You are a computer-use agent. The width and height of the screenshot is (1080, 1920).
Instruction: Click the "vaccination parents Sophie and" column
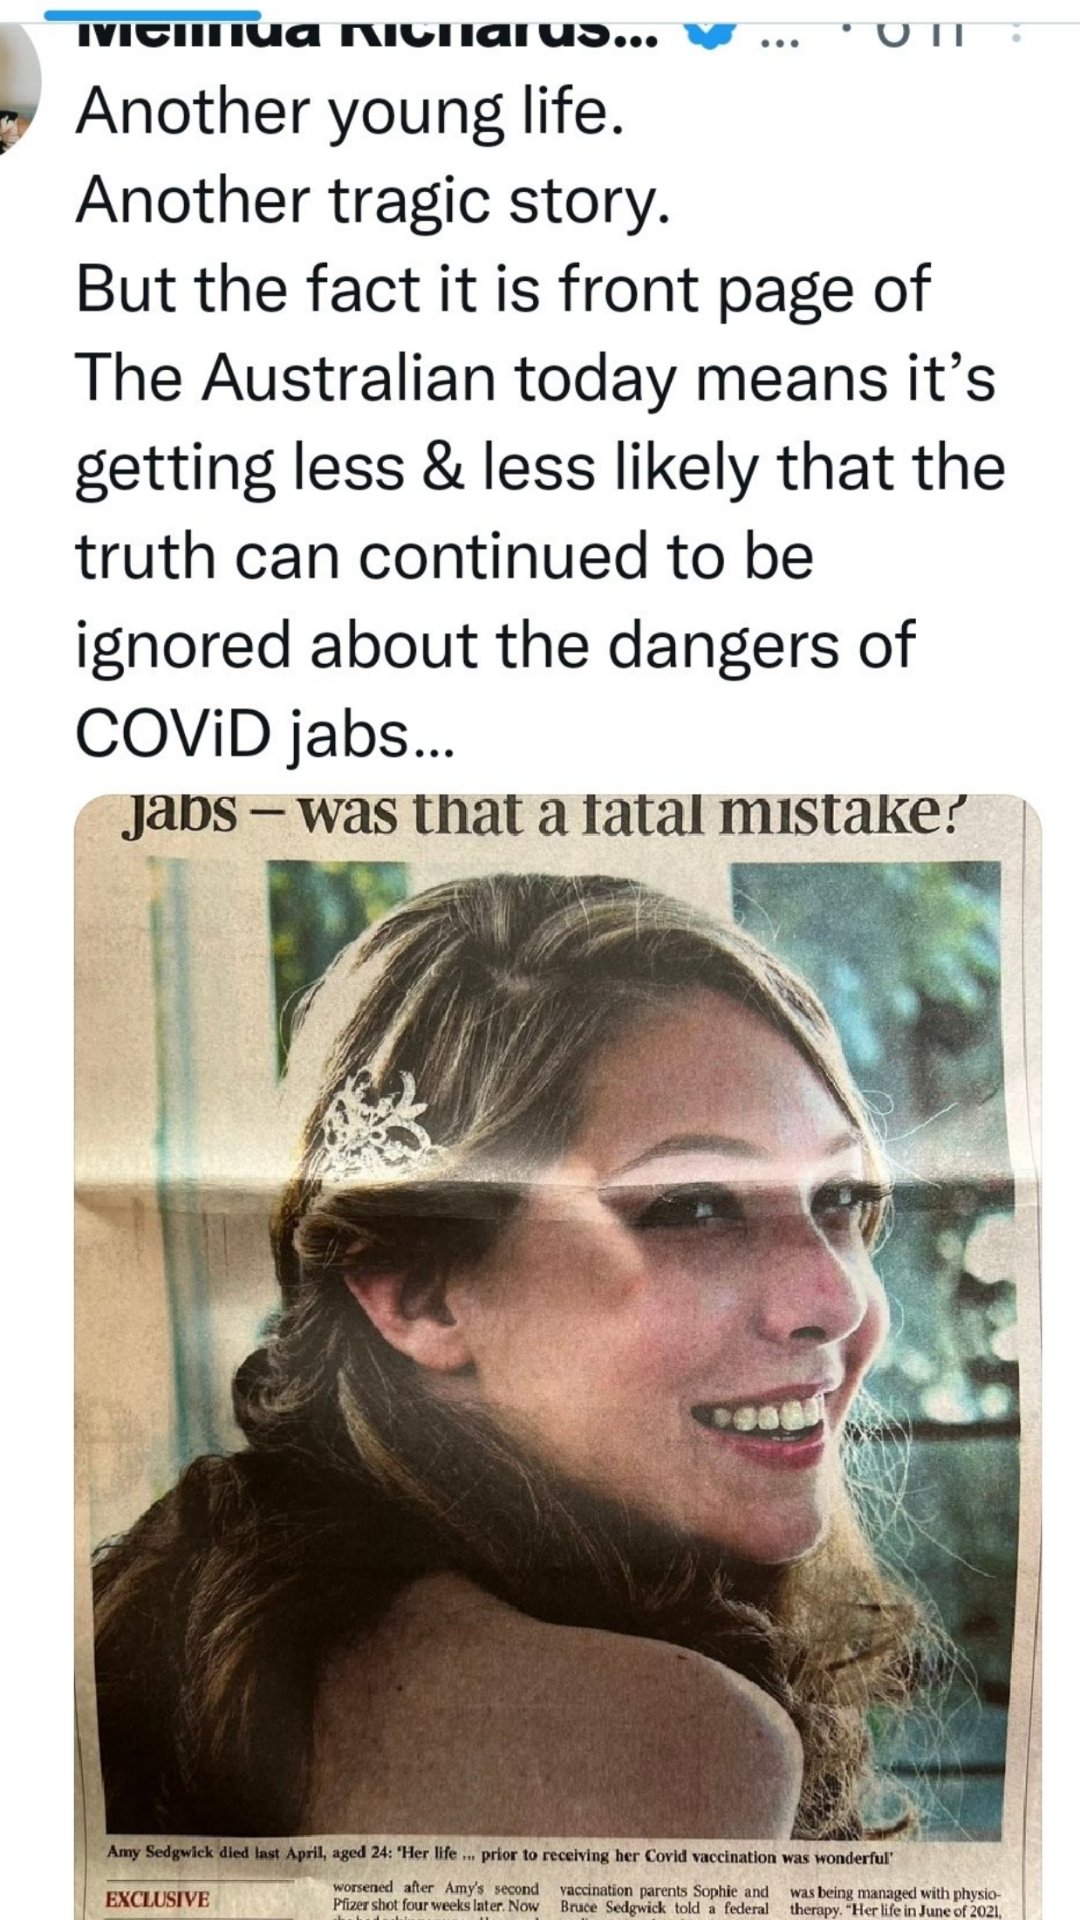(x=665, y=1898)
